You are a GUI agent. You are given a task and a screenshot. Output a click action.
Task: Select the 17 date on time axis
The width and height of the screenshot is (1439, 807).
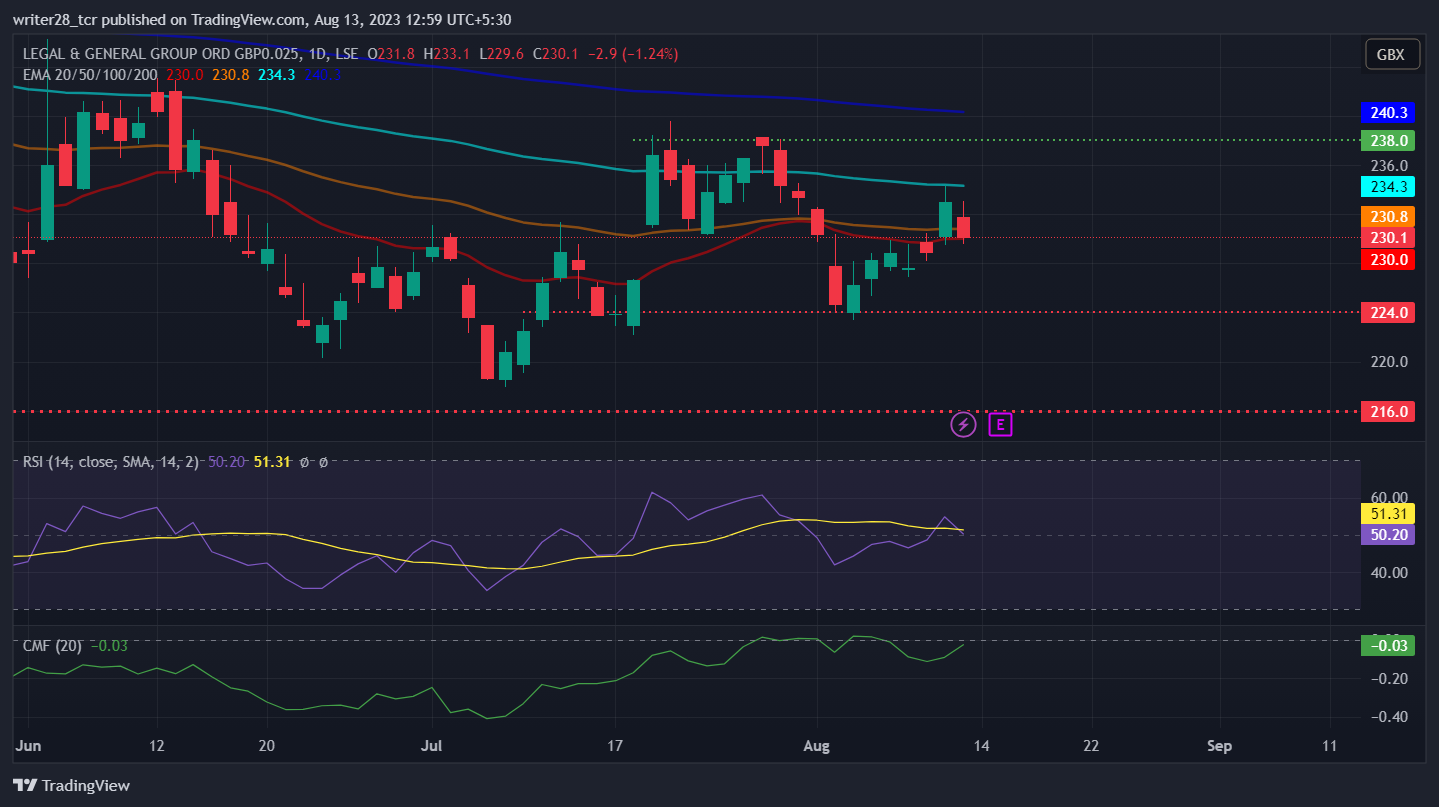[615, 746]
